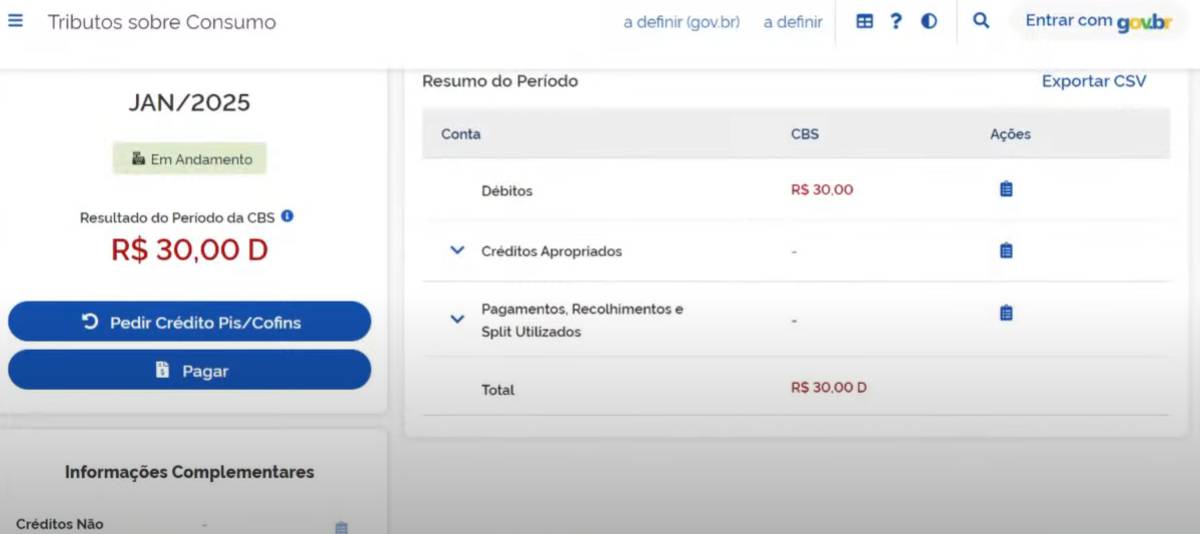This screenshot has height=534, width=1200.
Task: Open help question mark icon
Action: click(896, 21)
